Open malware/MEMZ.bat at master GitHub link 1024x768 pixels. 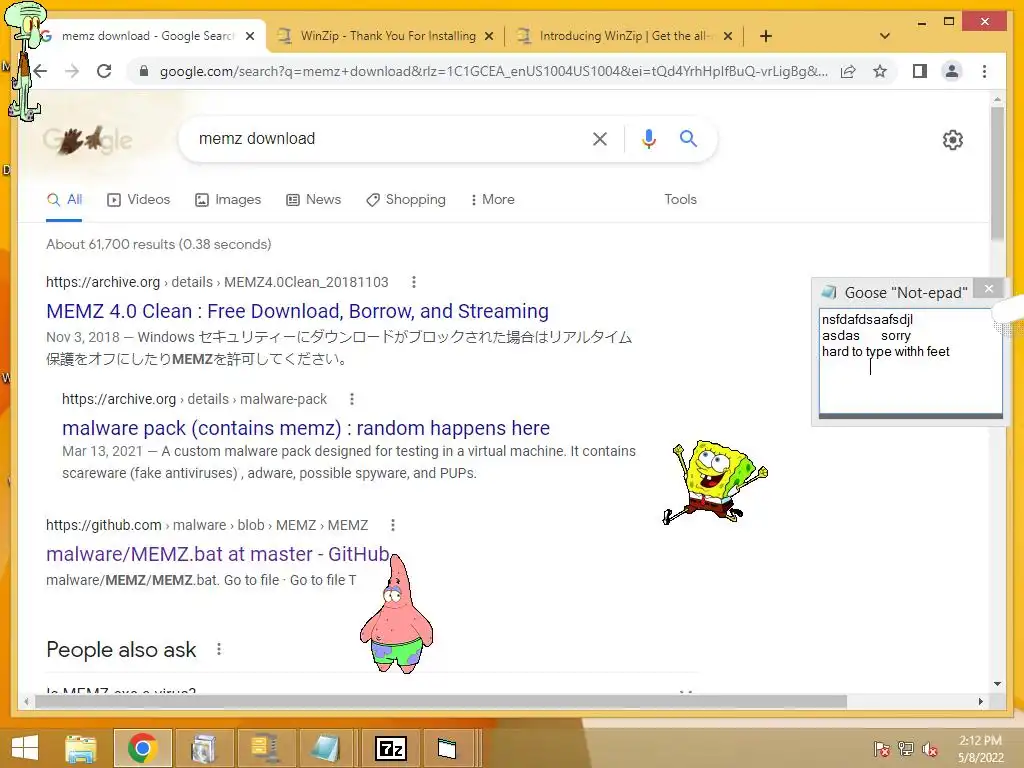(x=217, y=554)
